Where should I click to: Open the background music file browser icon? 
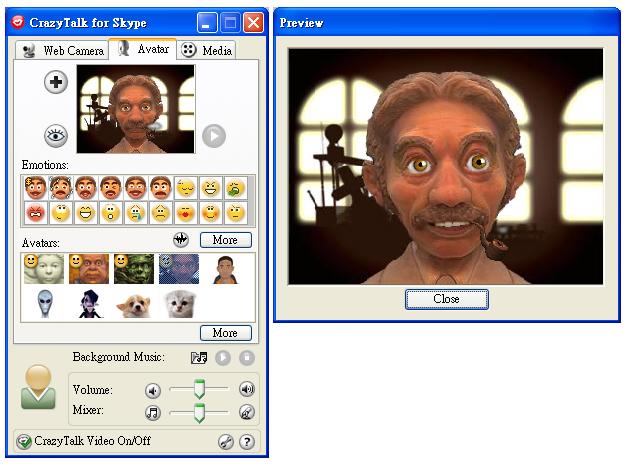click(199, 357)
